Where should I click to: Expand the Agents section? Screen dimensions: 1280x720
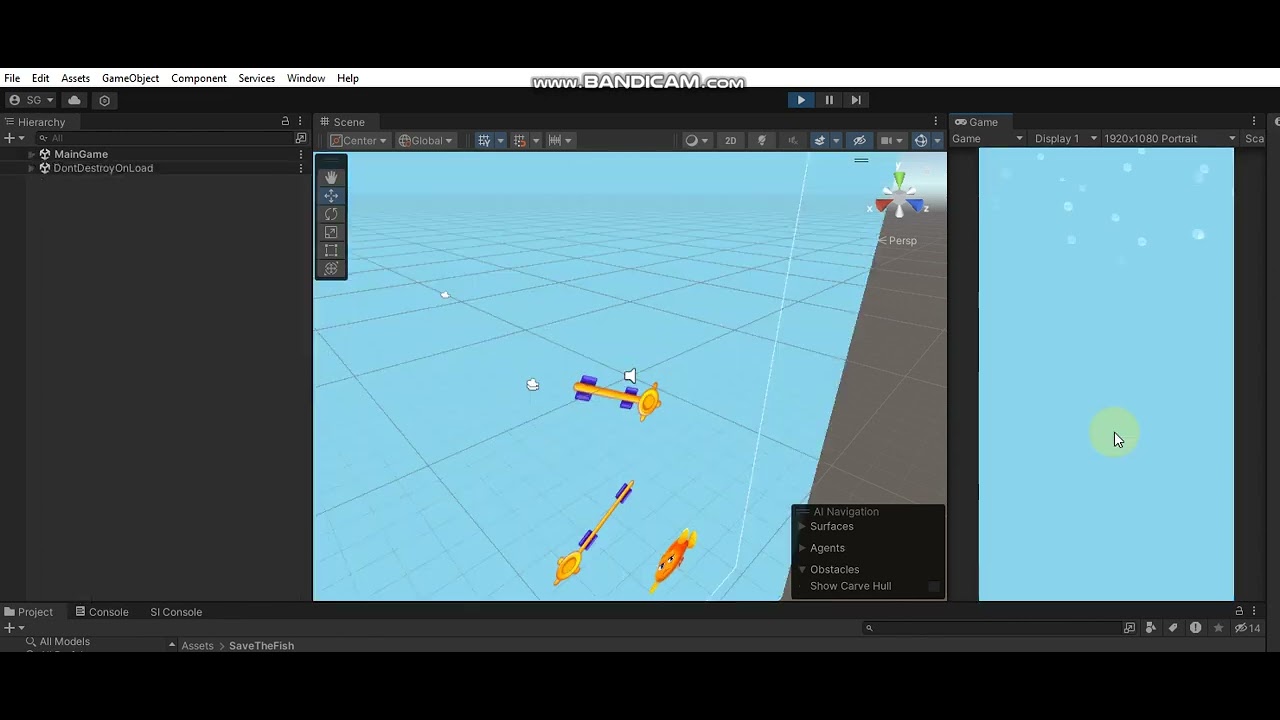[802, 548]
